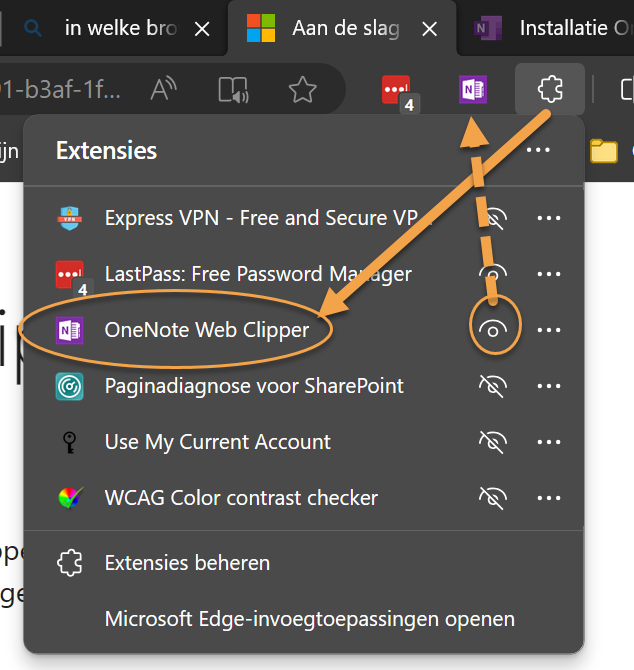Open more actions for OneNote Web Clipper

pos(549,330)
